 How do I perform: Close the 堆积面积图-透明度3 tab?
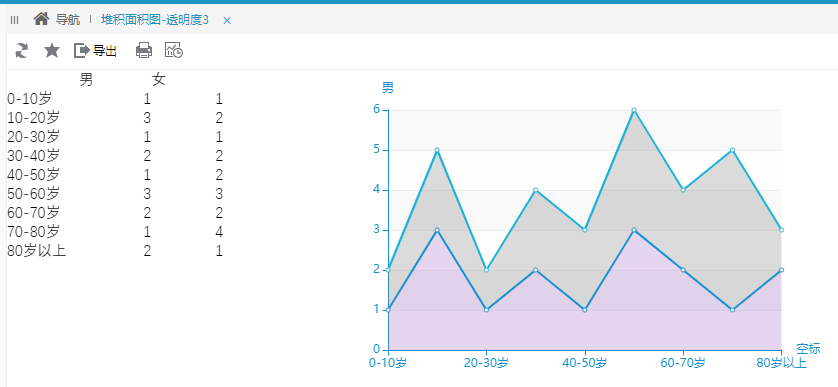227,20
